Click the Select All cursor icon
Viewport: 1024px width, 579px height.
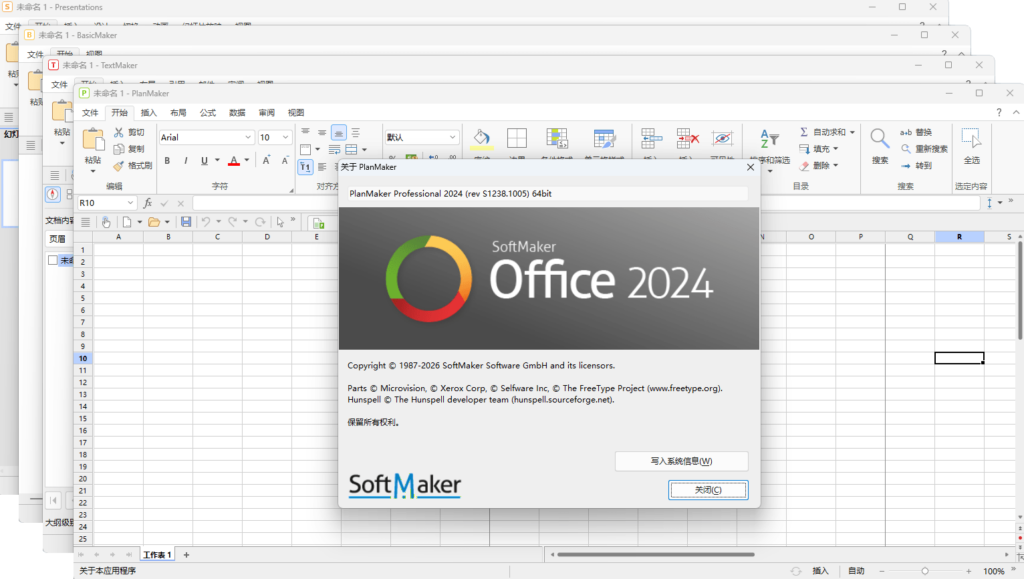(971, 138)
